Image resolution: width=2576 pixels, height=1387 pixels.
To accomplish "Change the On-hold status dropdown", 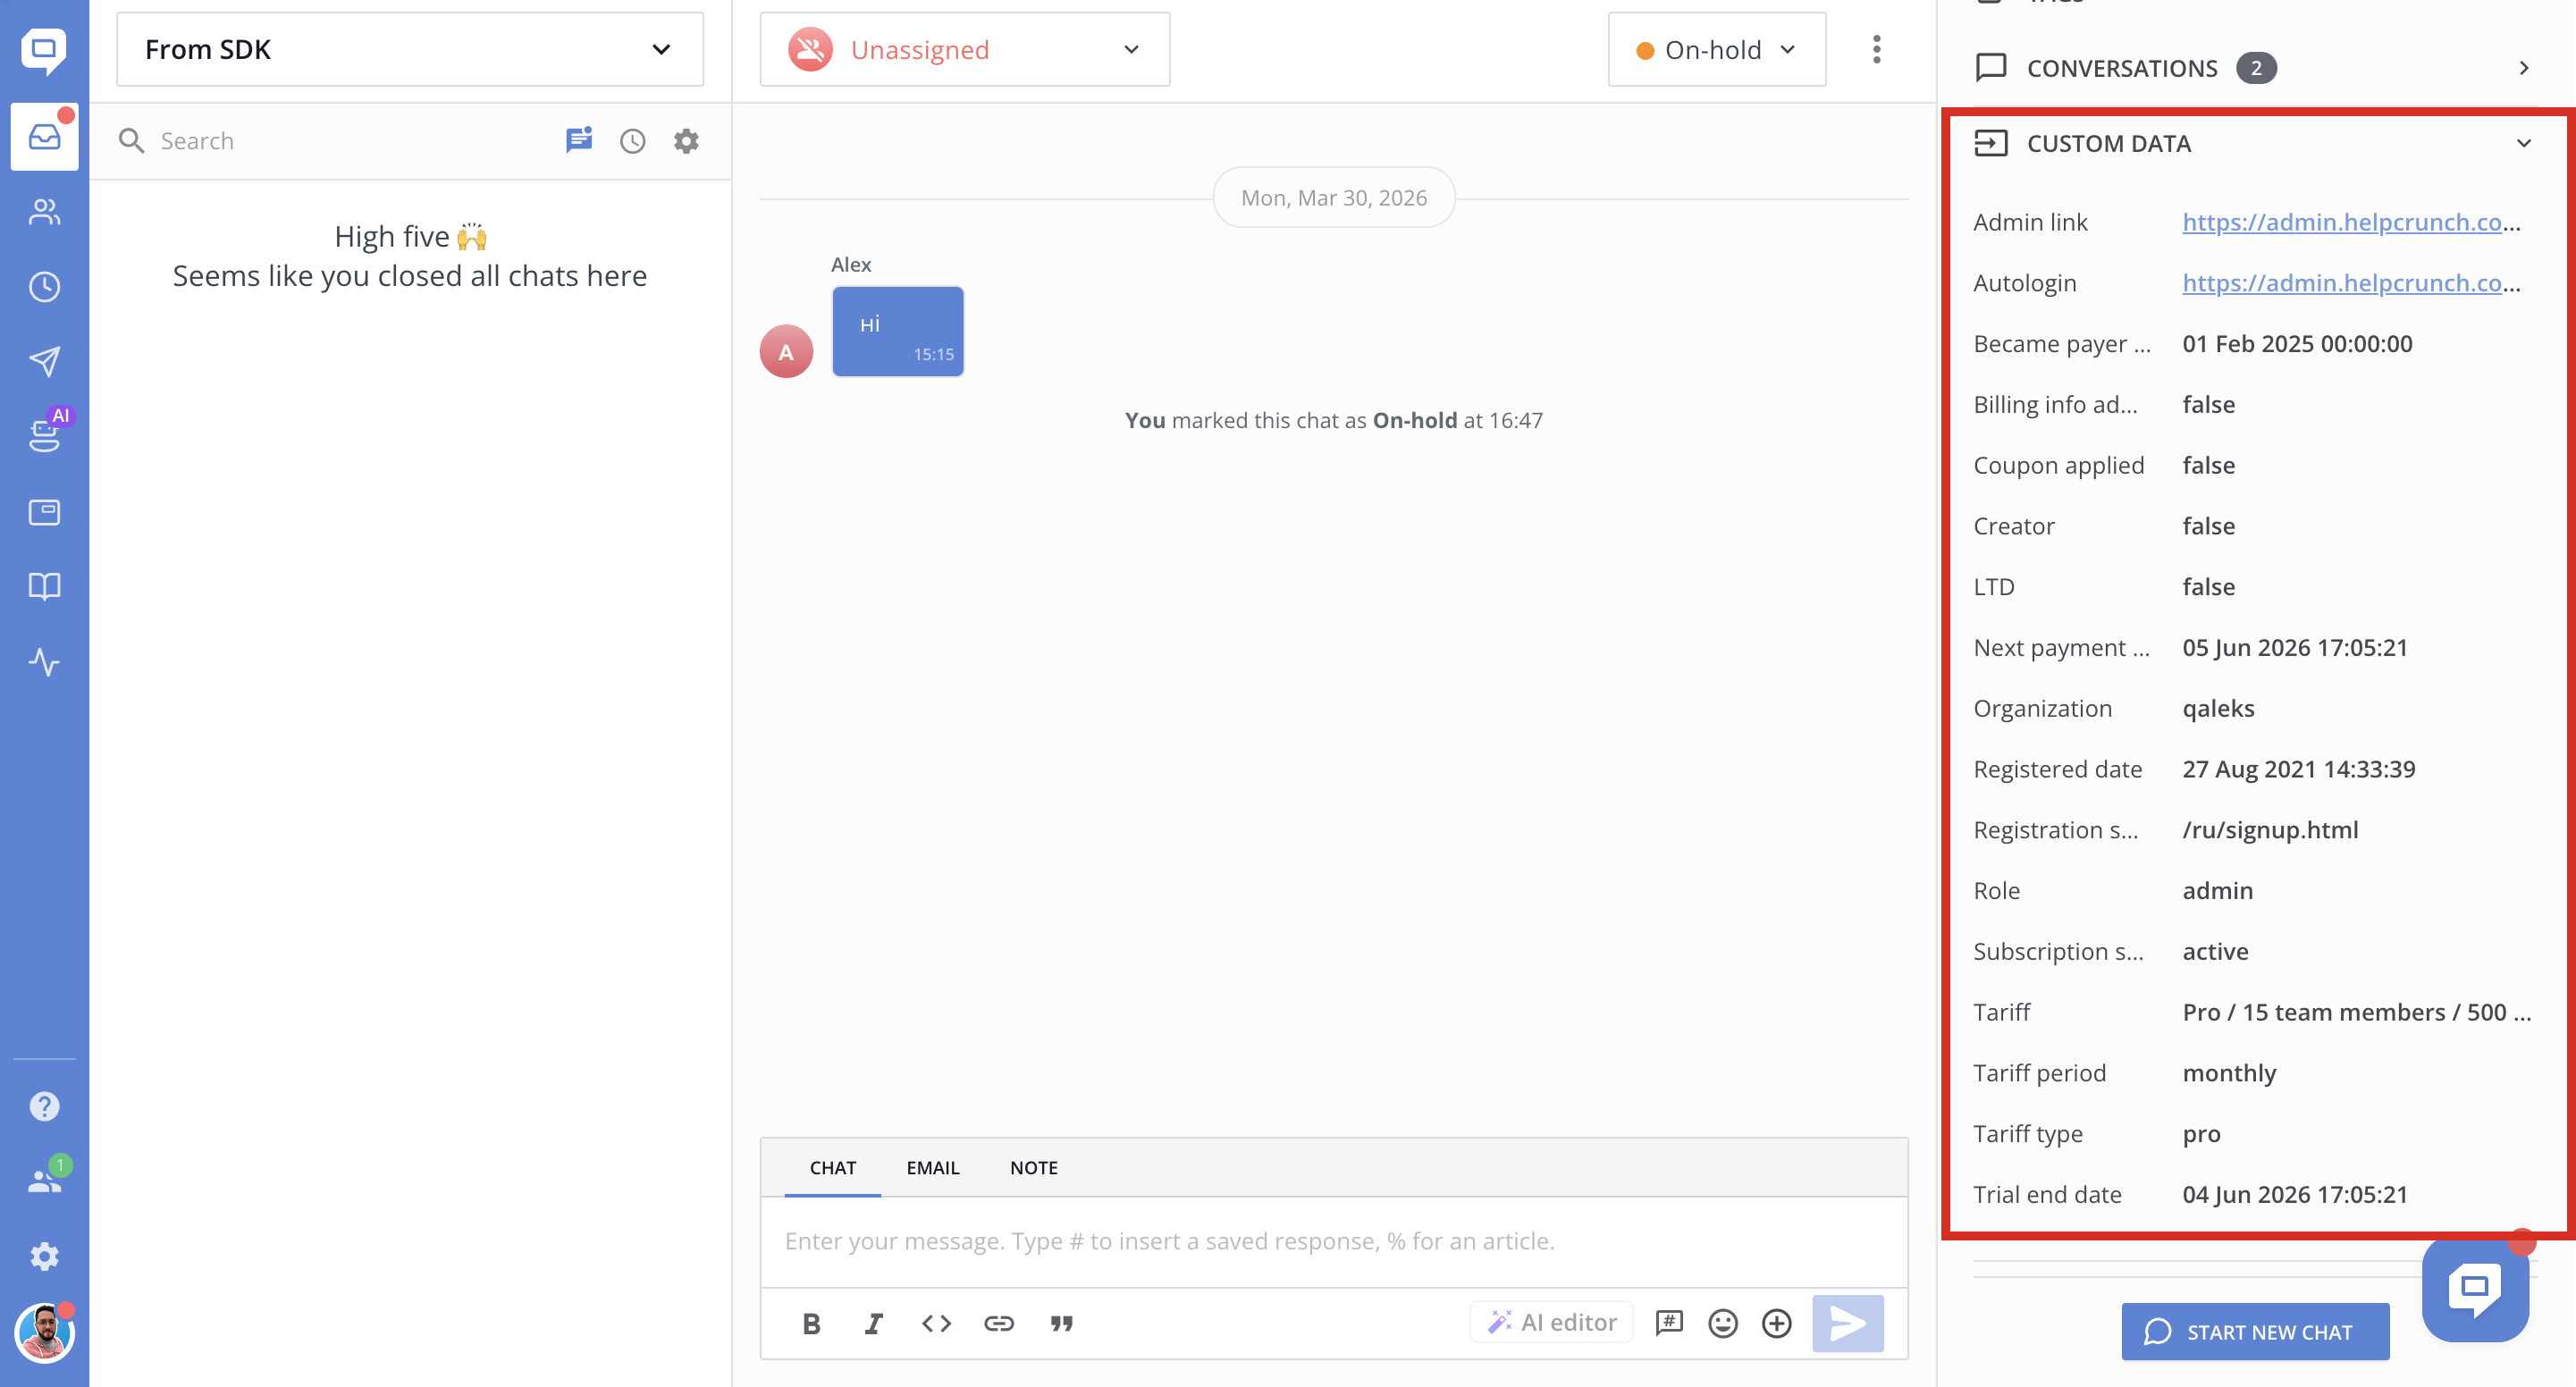I will pyautogui.click(x=1716, y=49).
